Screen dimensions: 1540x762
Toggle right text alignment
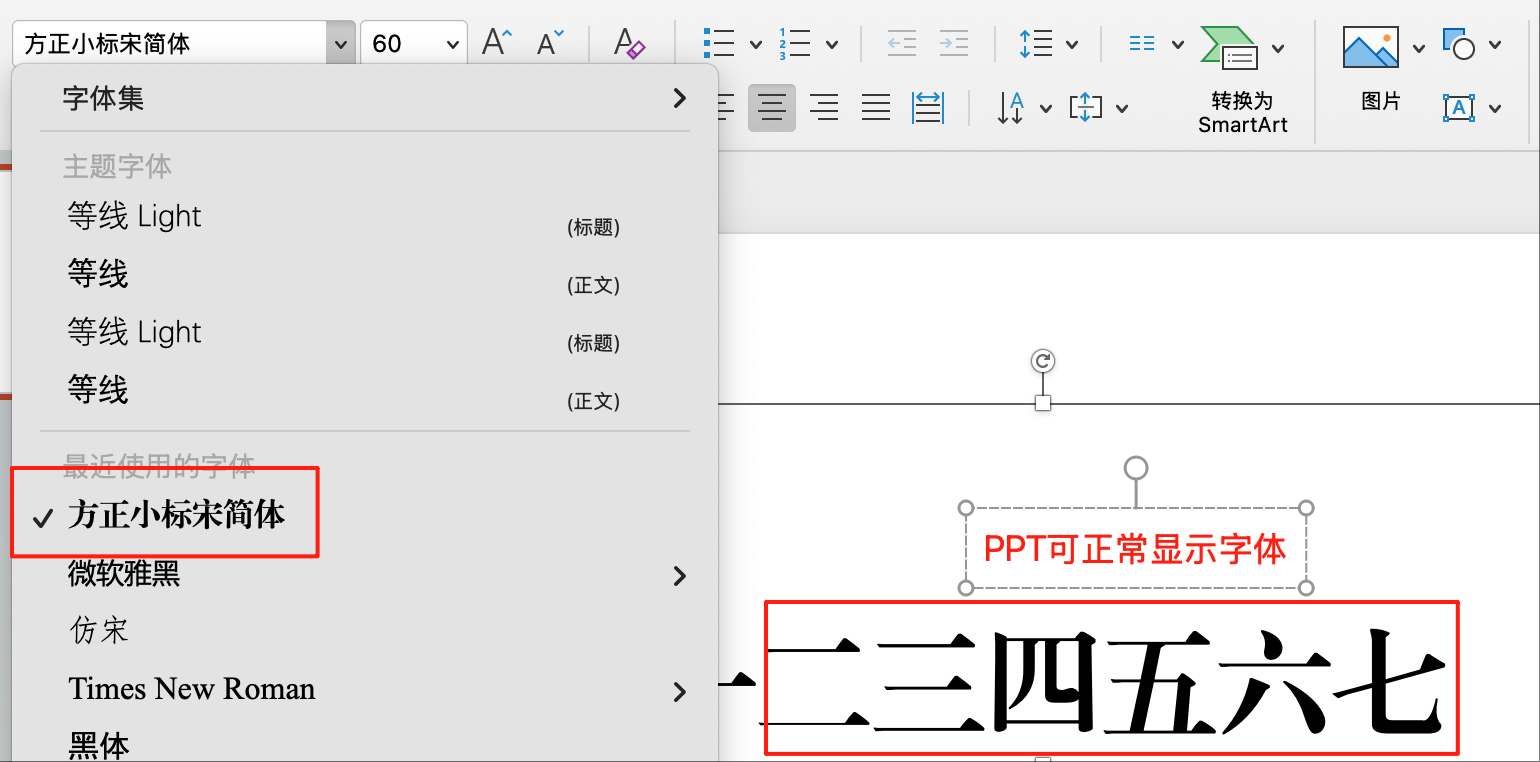click(x=824, y=107)
